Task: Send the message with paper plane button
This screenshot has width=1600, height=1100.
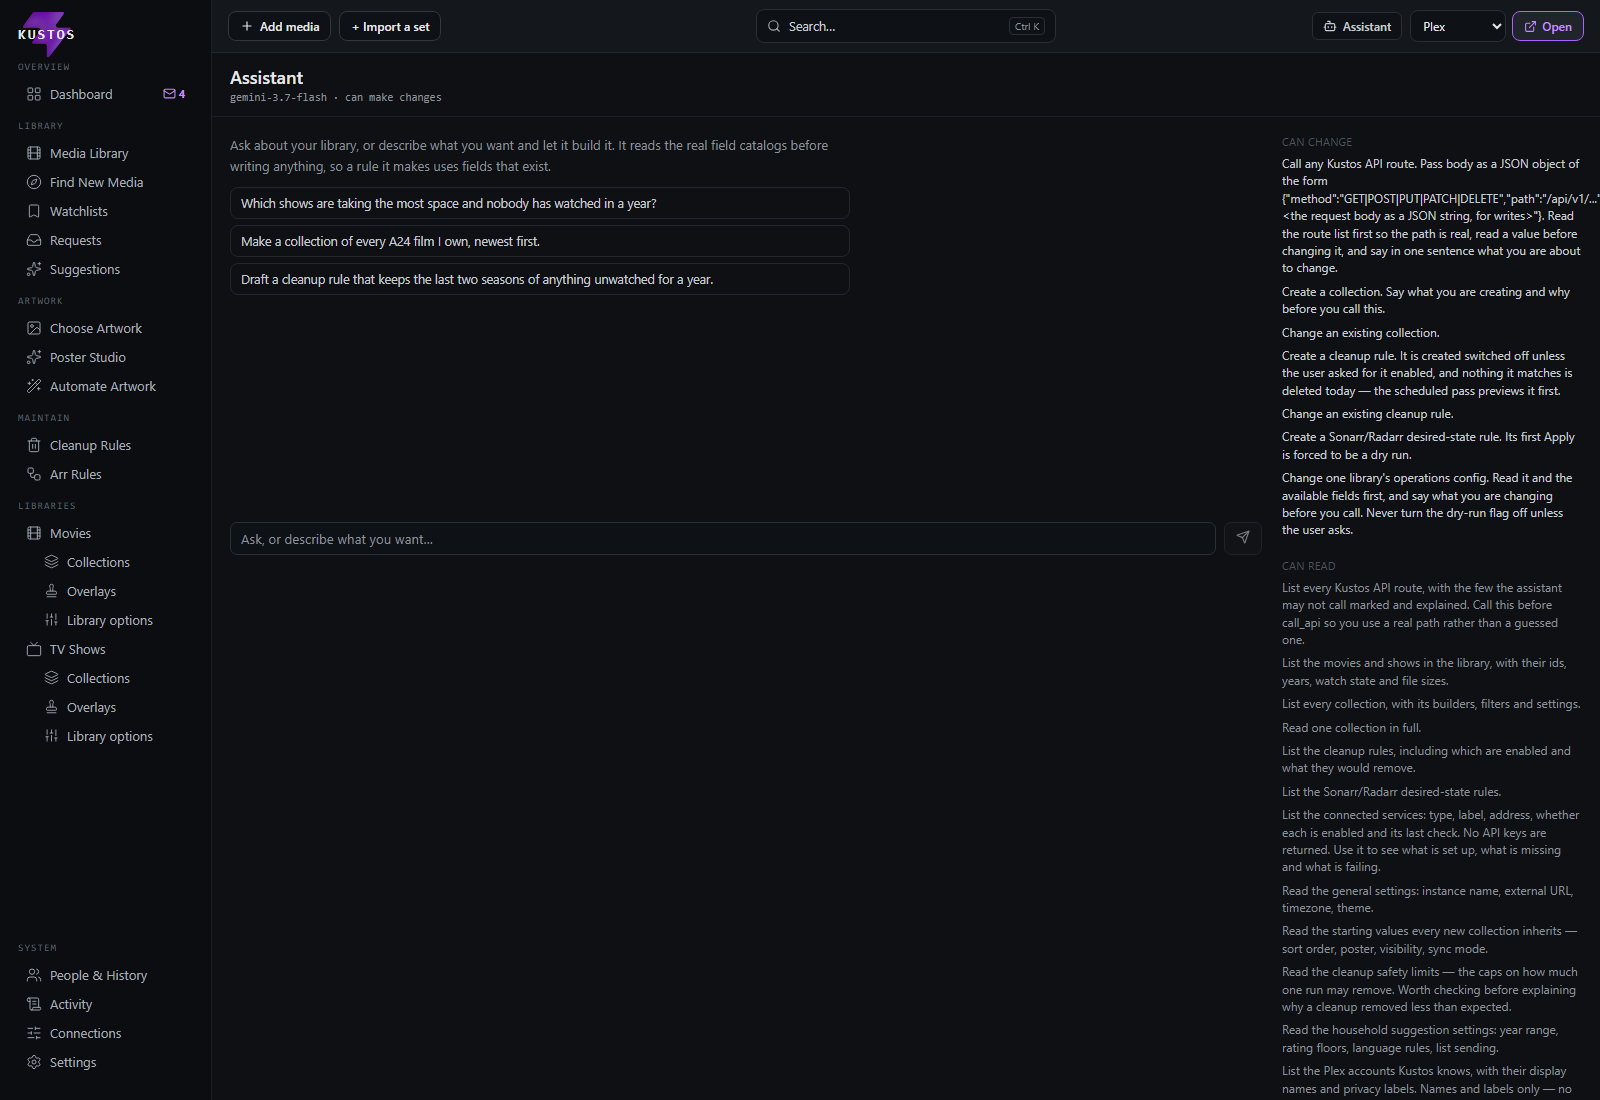Action: tap(1243, 538)
